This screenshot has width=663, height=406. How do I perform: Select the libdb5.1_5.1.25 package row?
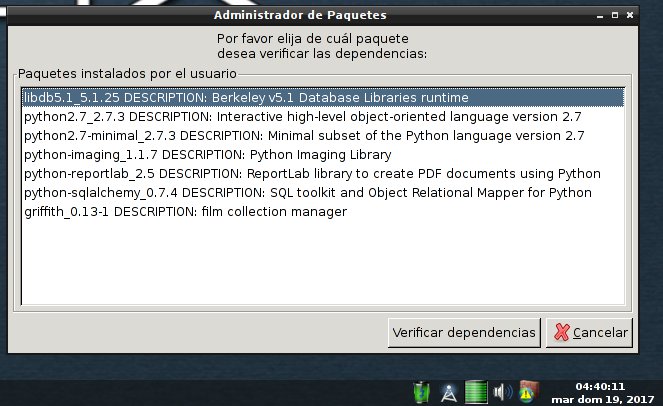(x=323, y=98)
